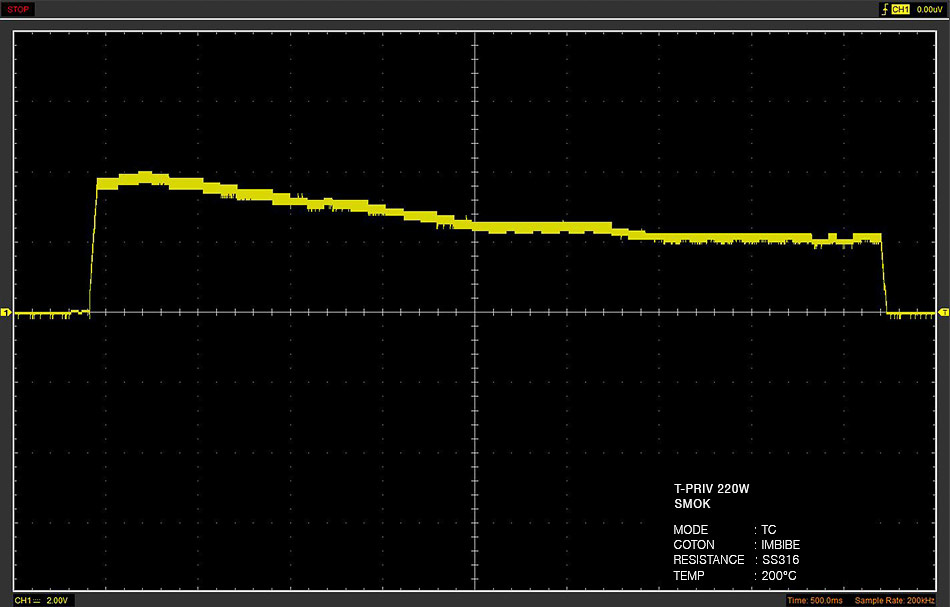Click the MODE label in annotation
Viewport: 950px width, 607px height.
691,529
